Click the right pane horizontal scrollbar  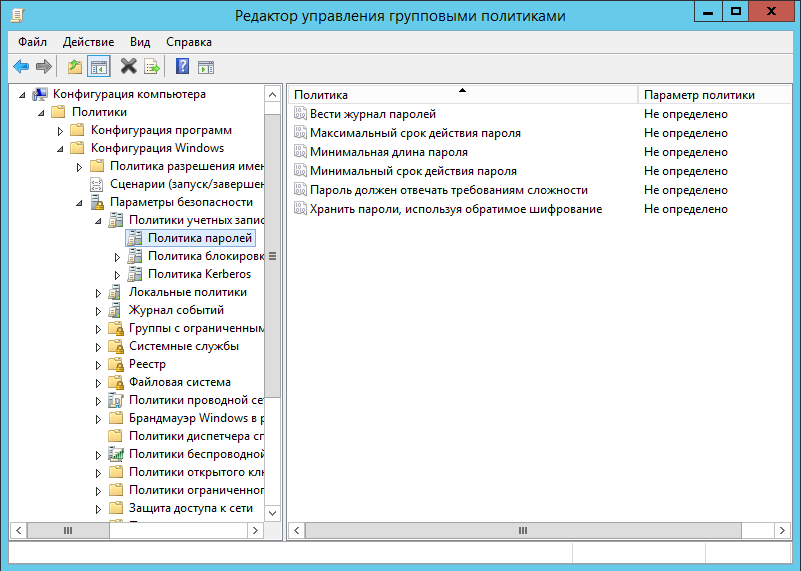pos(522,530)
